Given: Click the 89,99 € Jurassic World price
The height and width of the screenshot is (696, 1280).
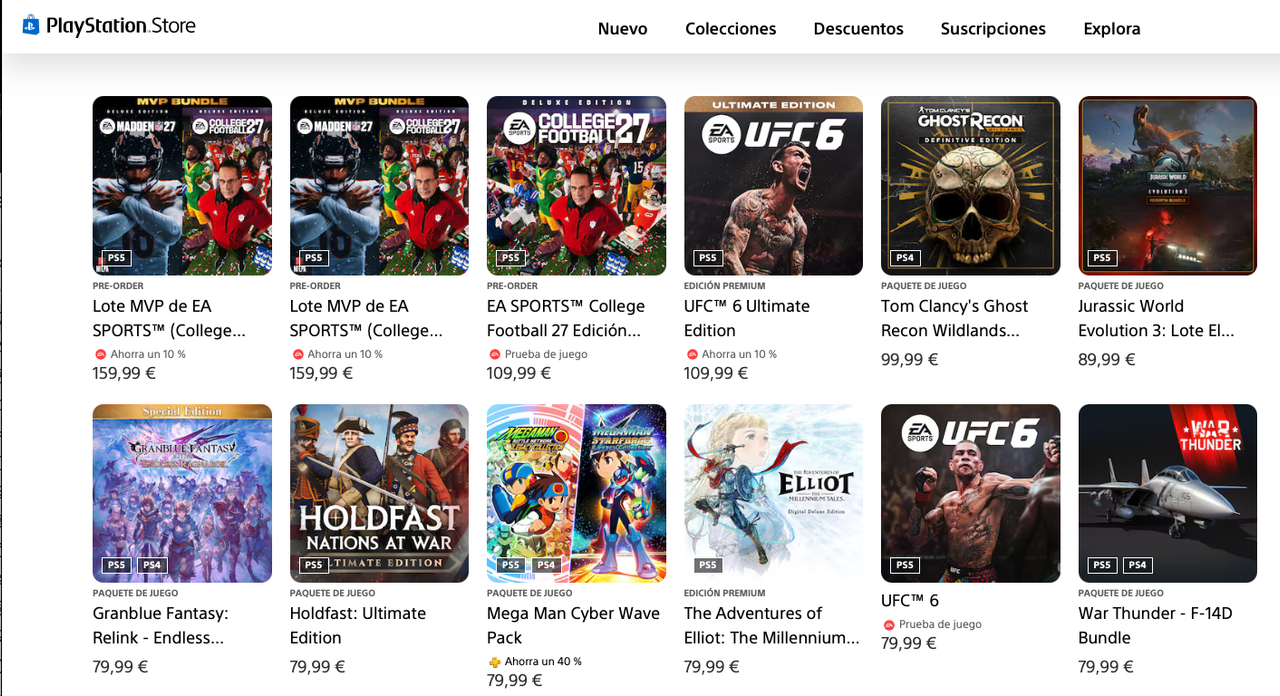Looking at the screenshot, I should click(x=1106, y=359).
